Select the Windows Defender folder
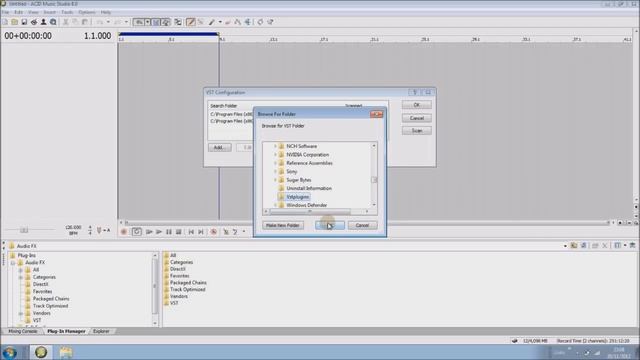 (x=307, y=205)
